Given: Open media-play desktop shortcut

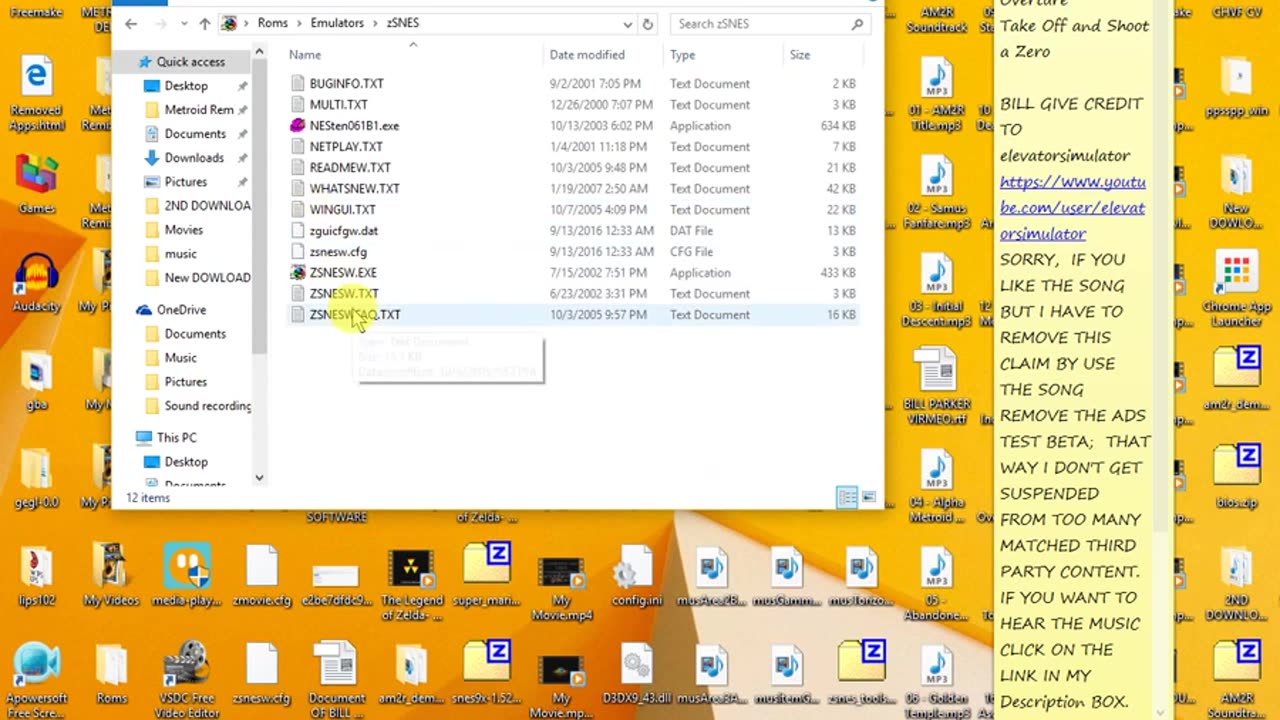Looking at the screenshot, I should tap(186, 576).
